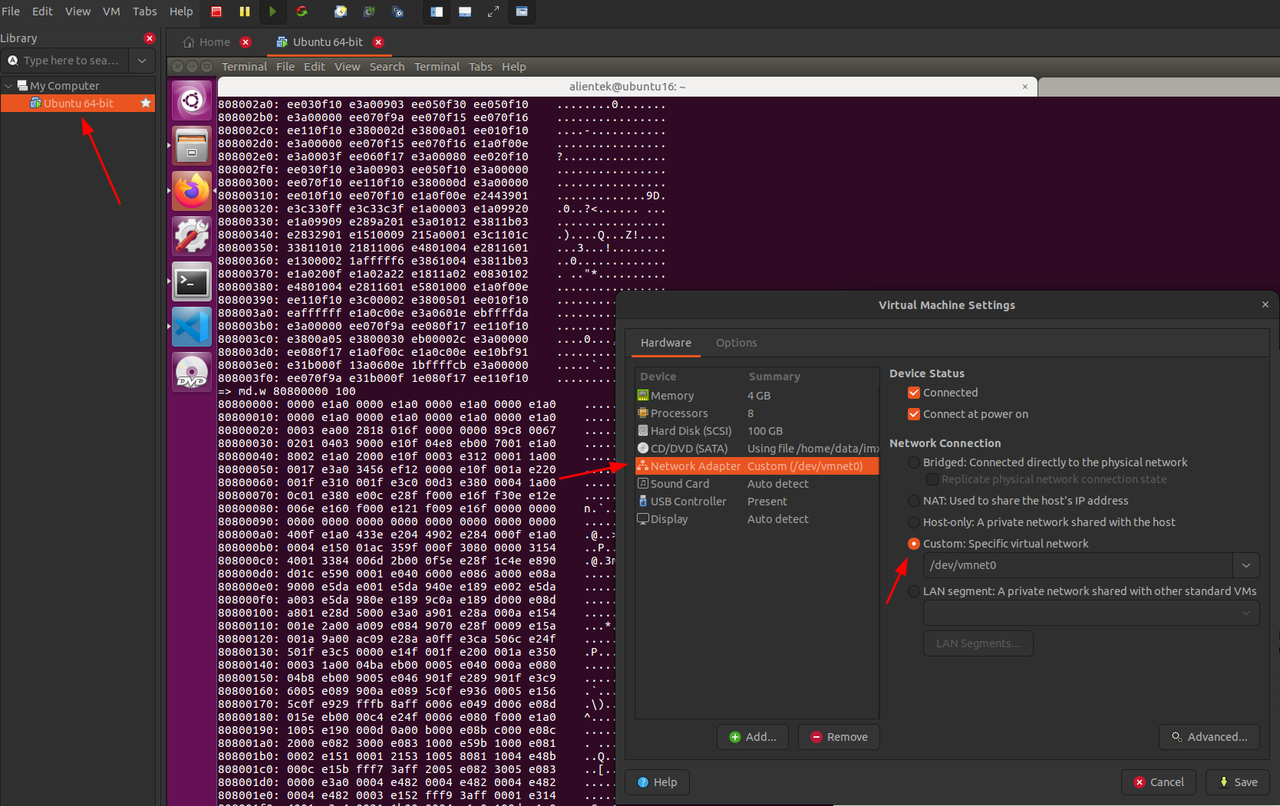The image size is (1280, 806).
Task: Close the Library panel with the red X
Action: [x=150, y=38]
